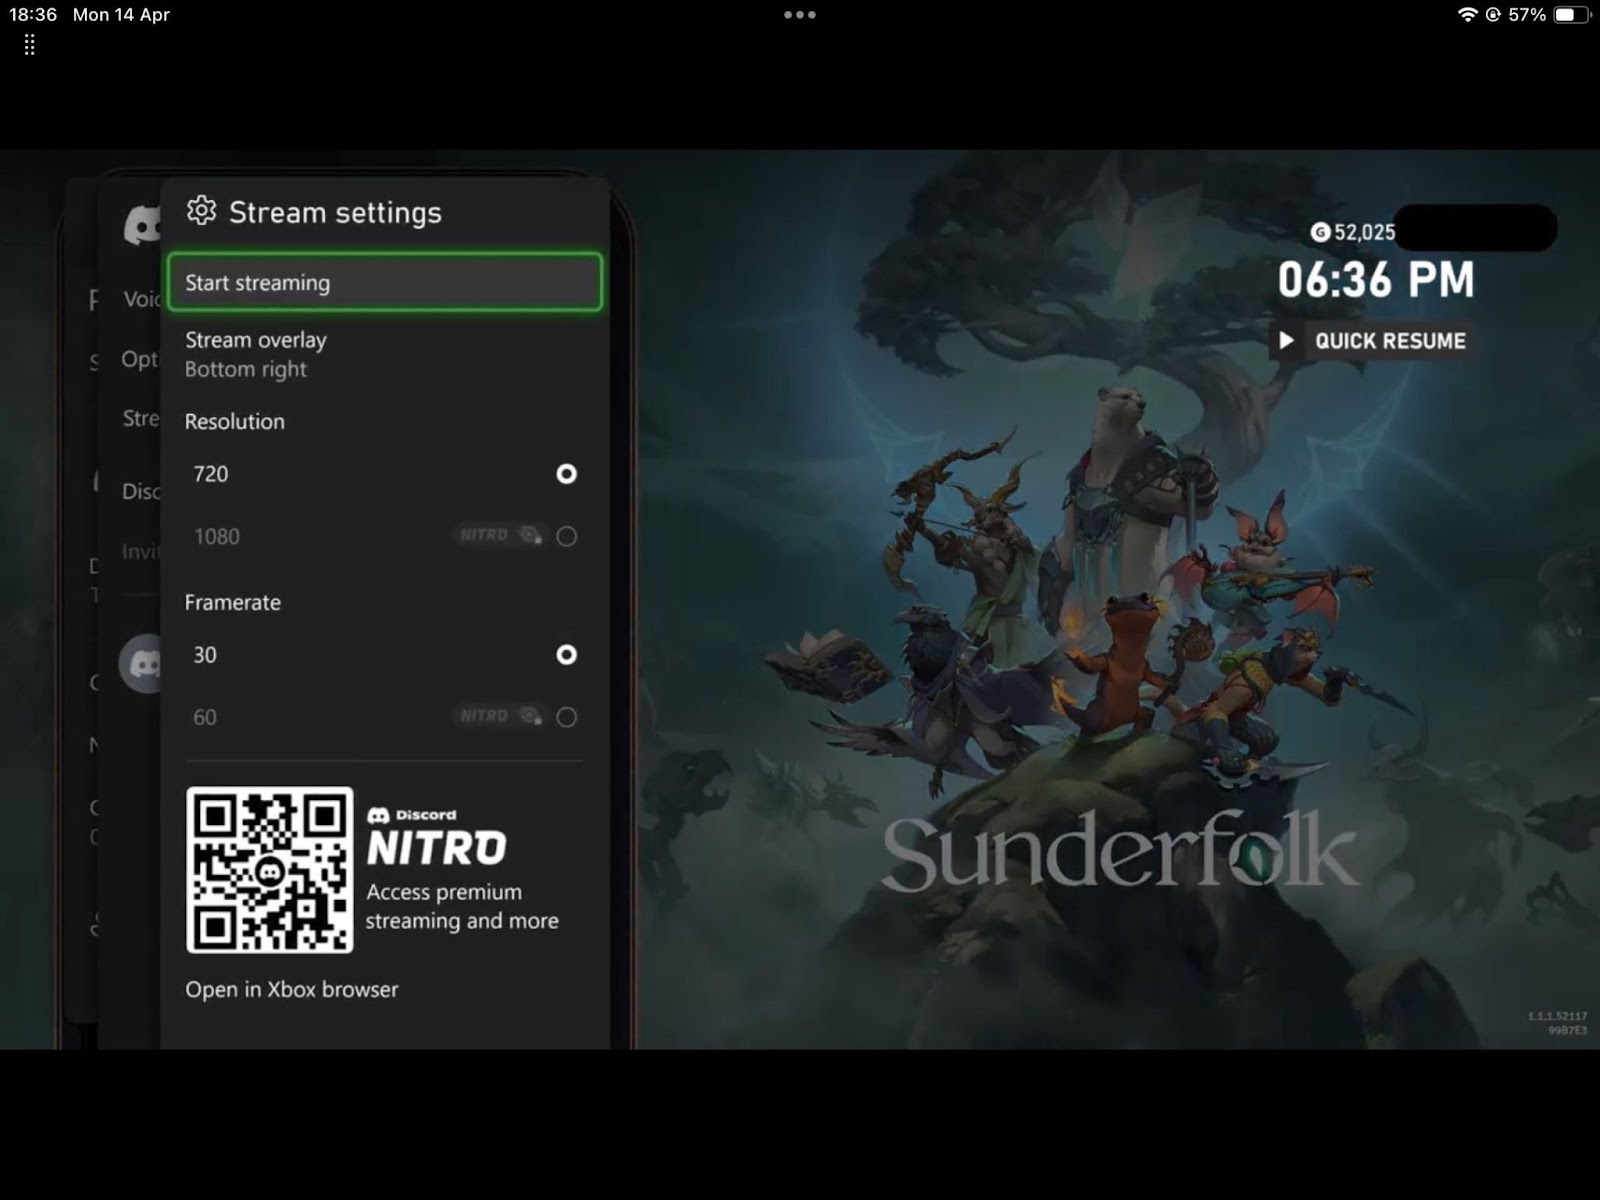Select the 720 resolution radio button
Image resolution: width=1600 pixels, height=1200 pixels.
click(x=566, y=474)
